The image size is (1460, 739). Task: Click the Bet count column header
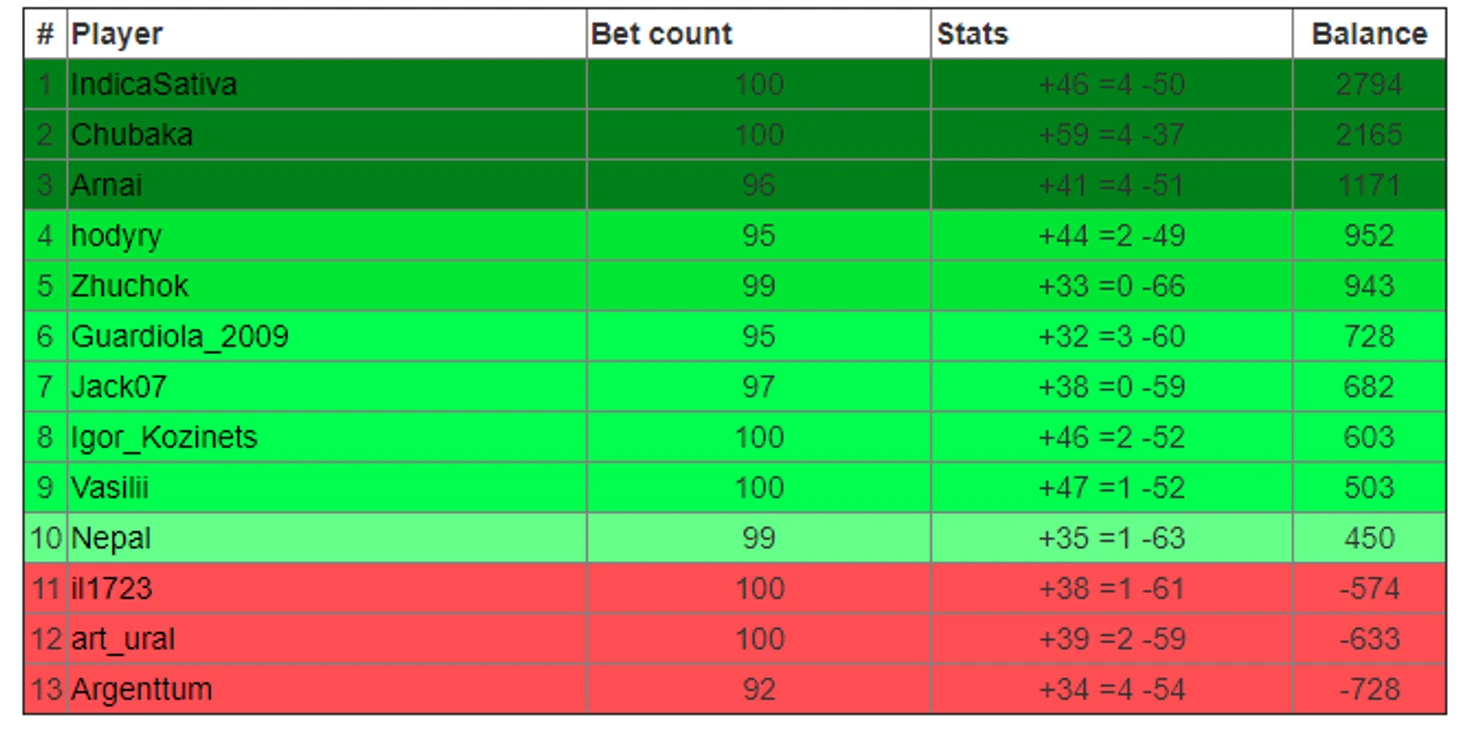click(x=662, y=34)
